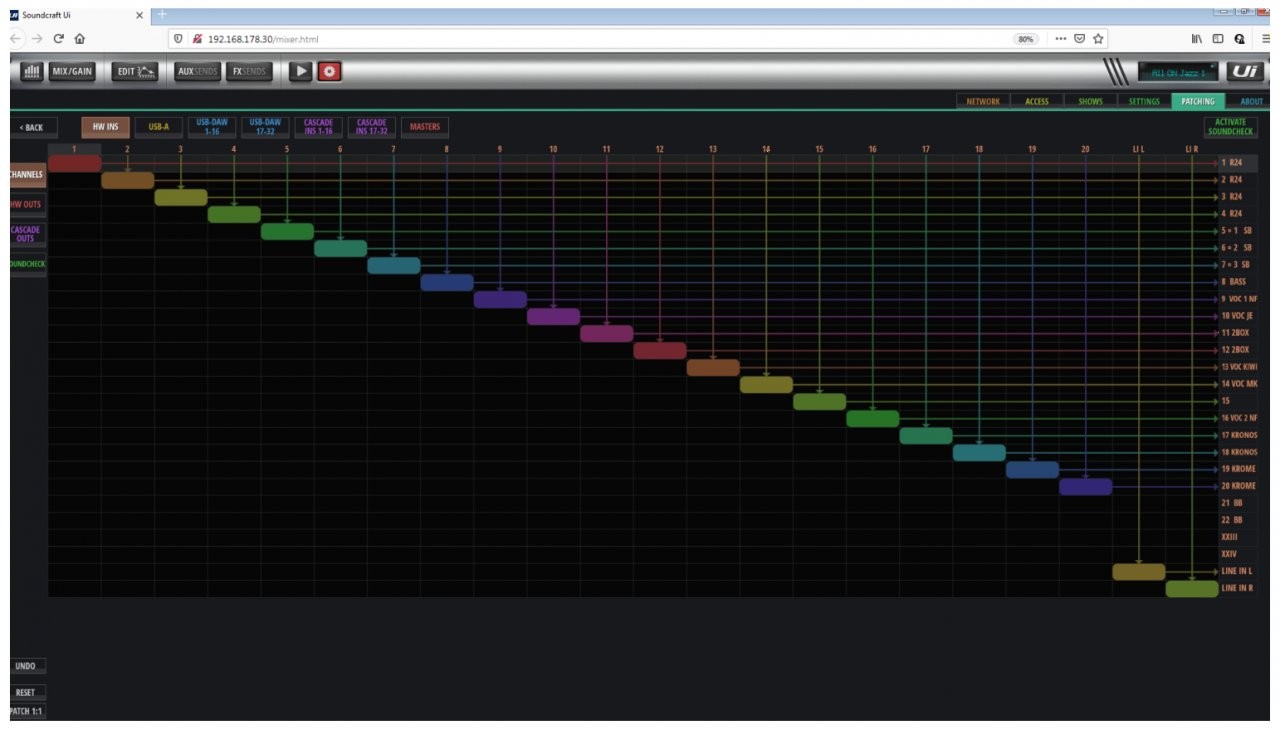The image size is (1280, 730).
Task: Click channel row '9 VOC 1 NF'
Action: 1238,299
